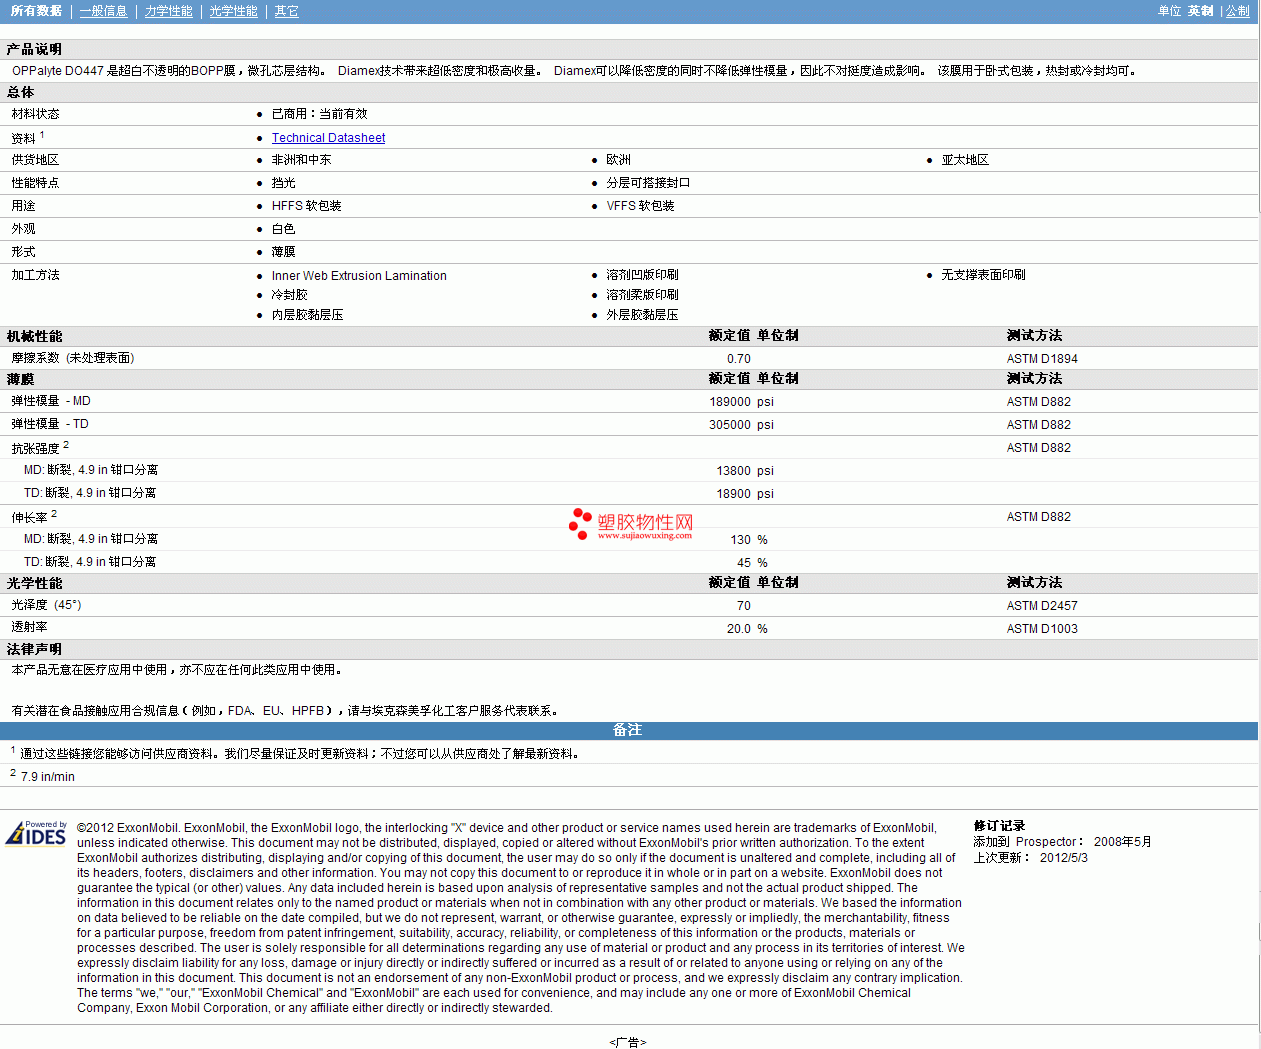The height and width of the screenshot is (1049, 1261).
Task: Click the 总体 section header
Action: pyautogui.click(x=21, y=92)
